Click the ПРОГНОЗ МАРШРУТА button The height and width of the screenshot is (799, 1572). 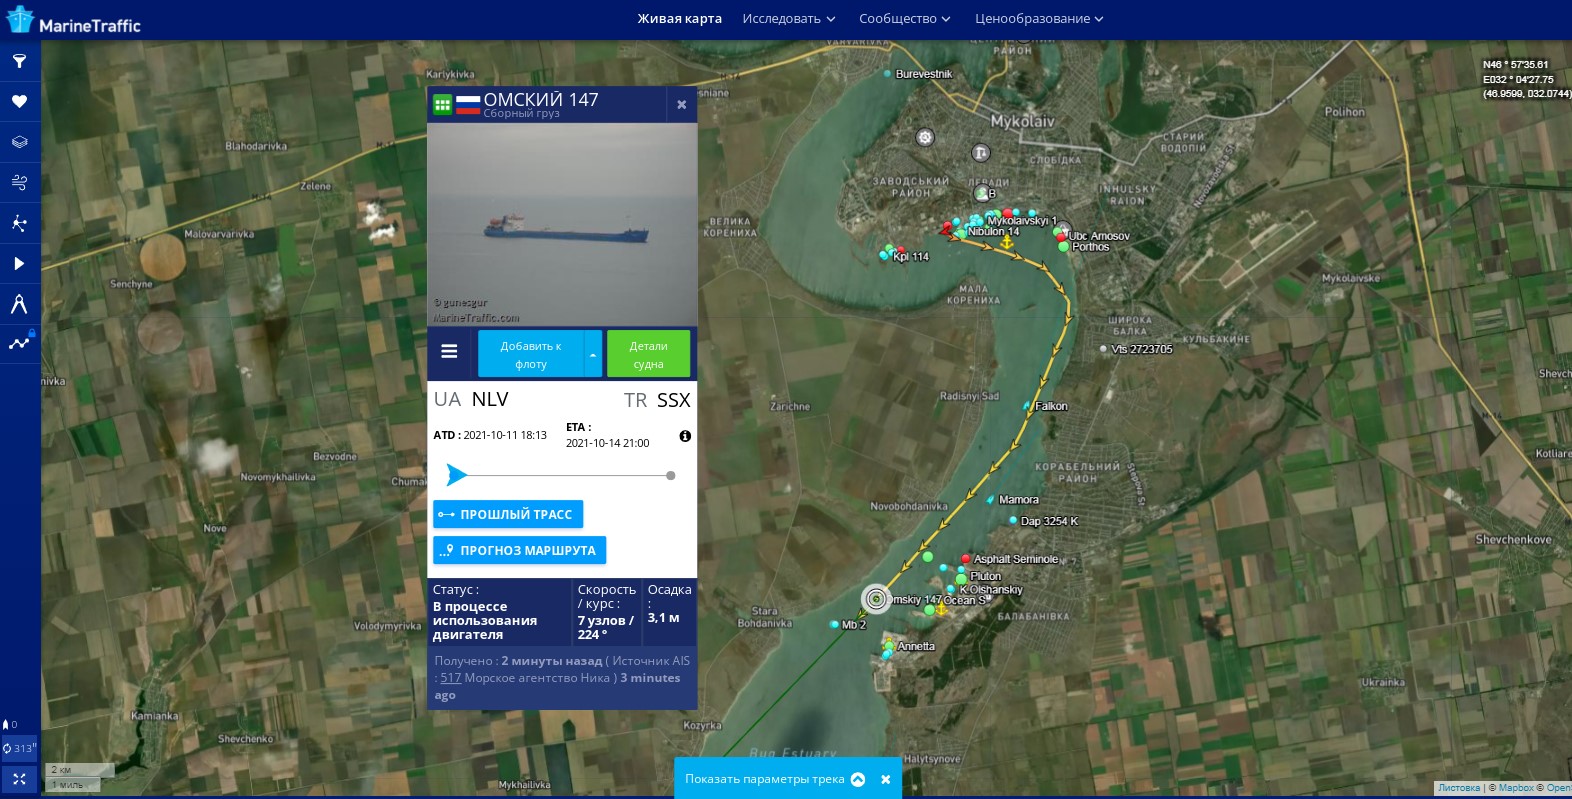pos(519,550)
